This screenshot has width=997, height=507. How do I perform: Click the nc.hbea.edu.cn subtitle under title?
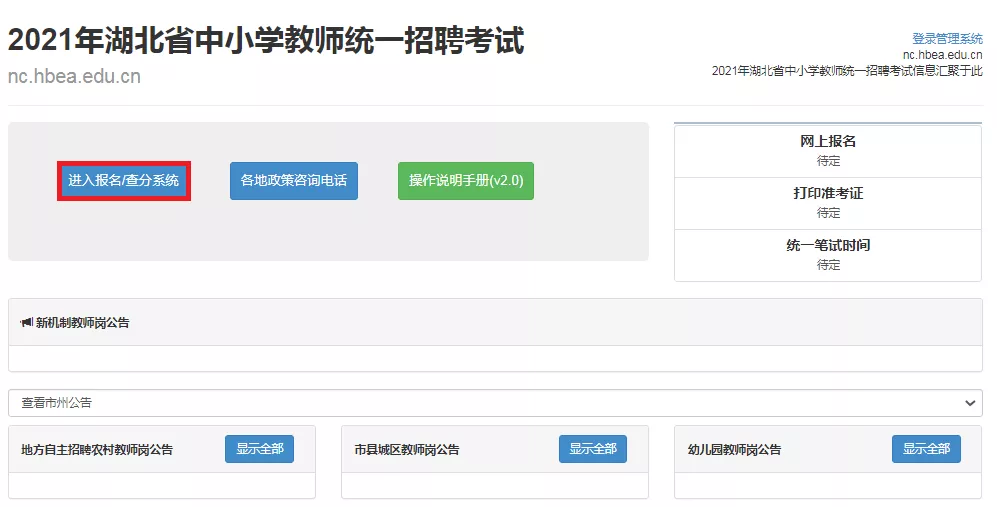[x=74, y=76]
